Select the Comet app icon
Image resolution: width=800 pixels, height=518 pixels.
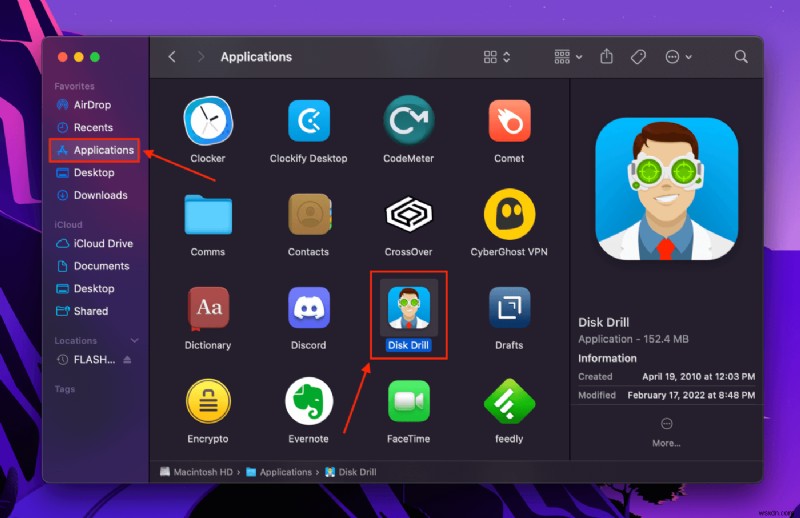[x=509, y=121]
